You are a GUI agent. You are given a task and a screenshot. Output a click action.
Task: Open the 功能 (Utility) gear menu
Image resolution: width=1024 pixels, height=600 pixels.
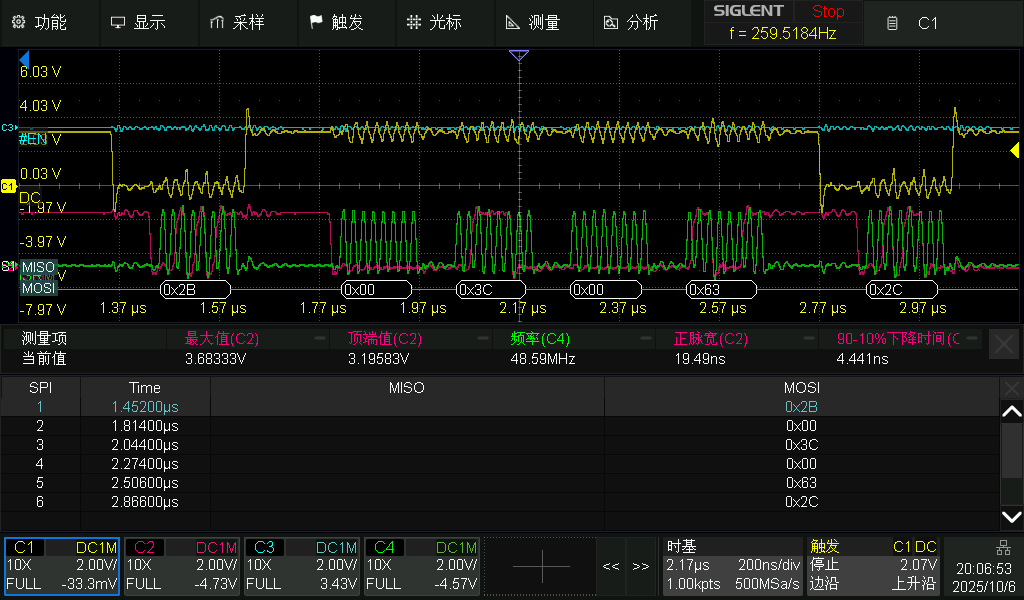click(x=40, y=22)
